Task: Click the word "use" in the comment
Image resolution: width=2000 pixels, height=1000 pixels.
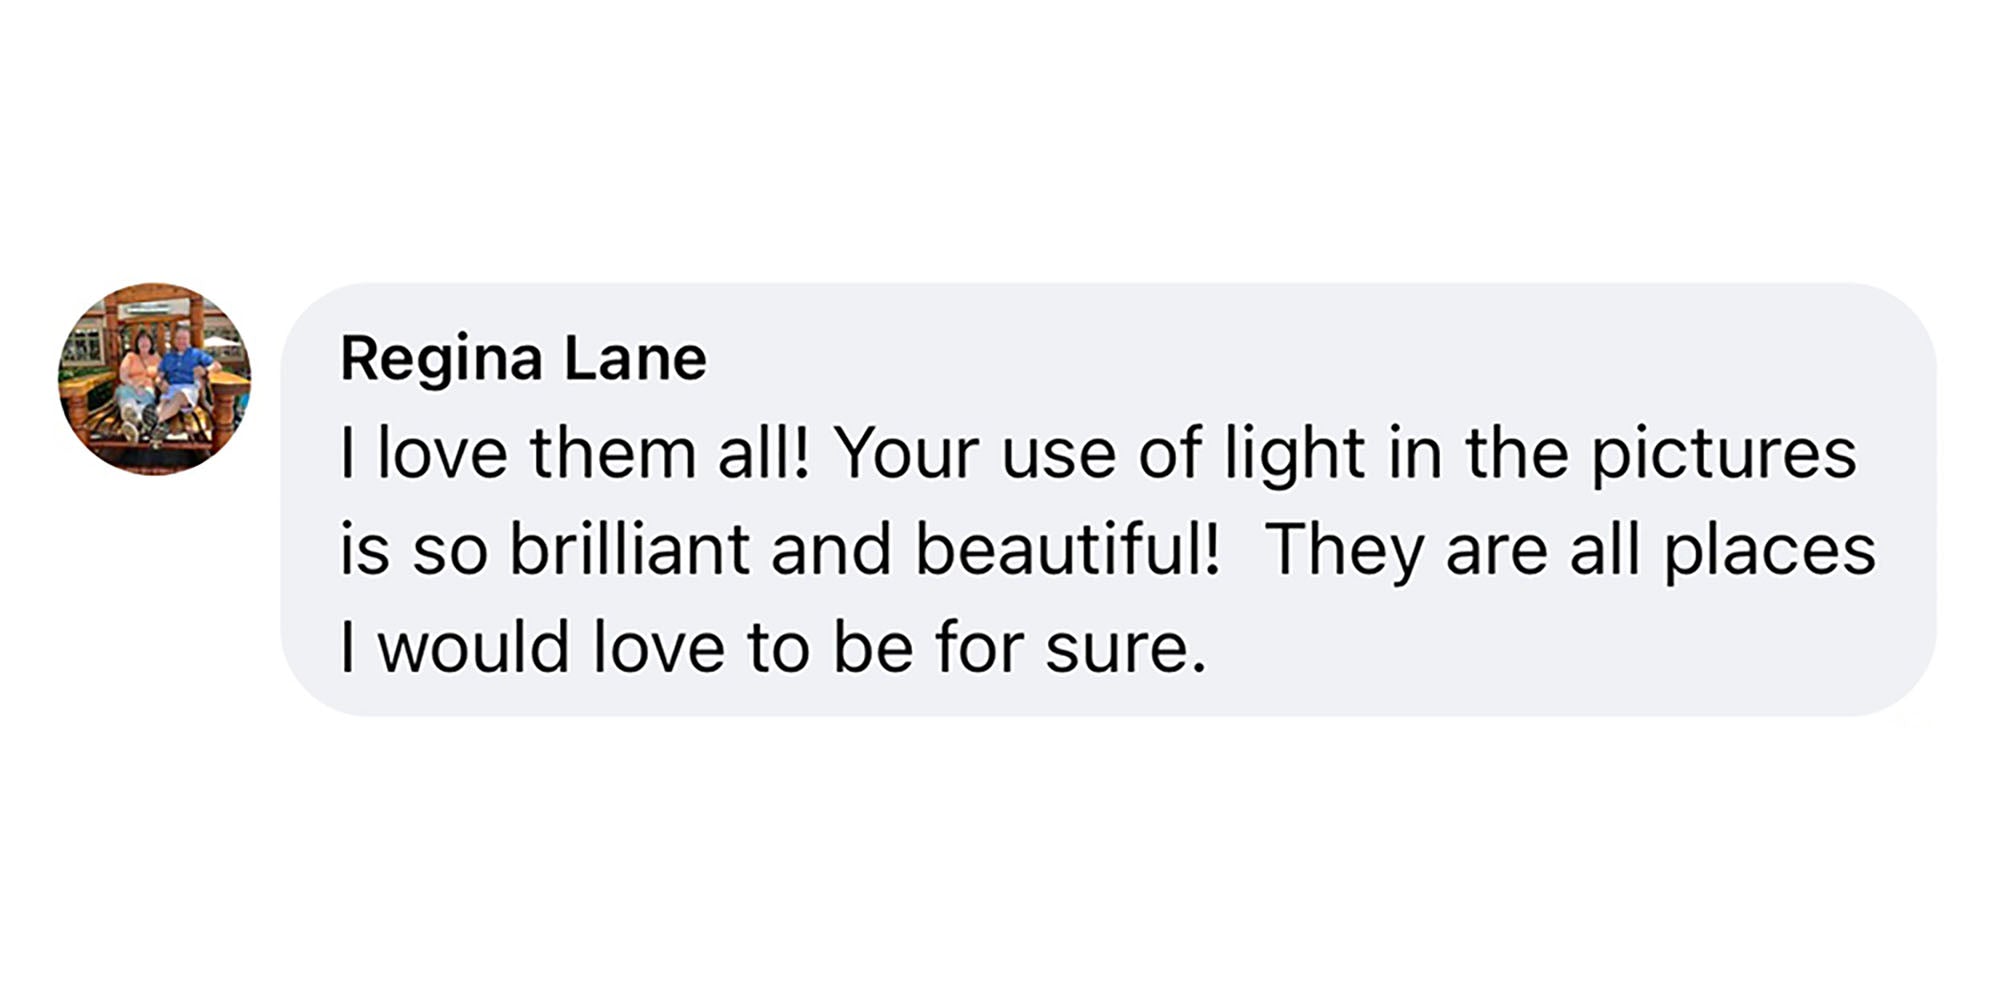Action: (x=1058, y=454)
